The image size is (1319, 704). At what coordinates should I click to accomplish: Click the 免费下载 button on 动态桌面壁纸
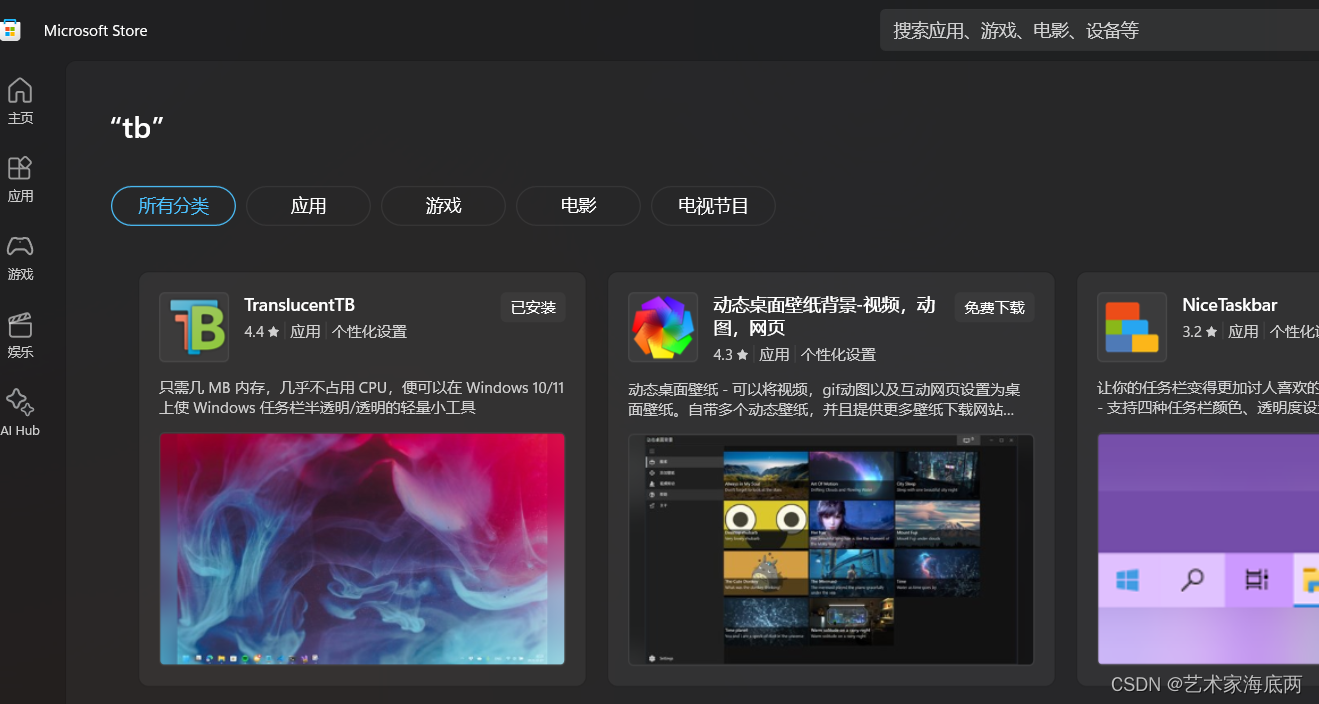pyautogui.click(x=994, y=308)
